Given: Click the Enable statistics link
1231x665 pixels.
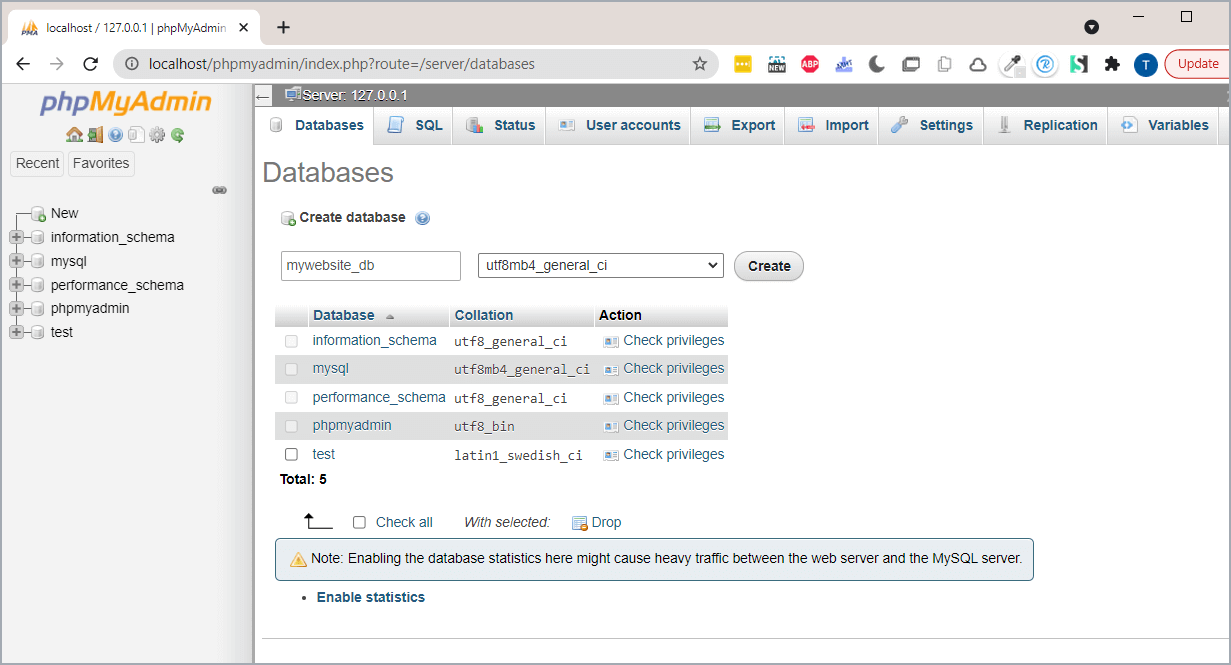Looking at the screenshot, I should coord(370,597).
